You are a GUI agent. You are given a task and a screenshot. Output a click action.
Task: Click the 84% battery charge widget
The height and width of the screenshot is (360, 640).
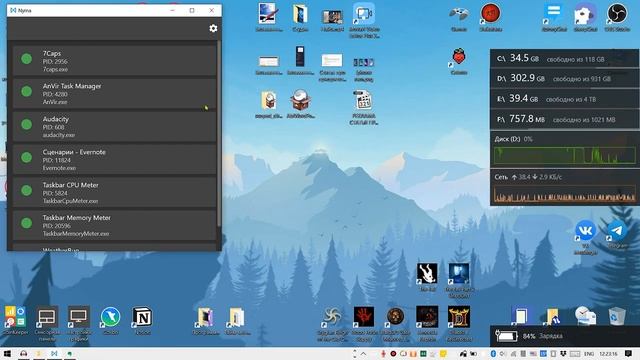tap(564, 336)
